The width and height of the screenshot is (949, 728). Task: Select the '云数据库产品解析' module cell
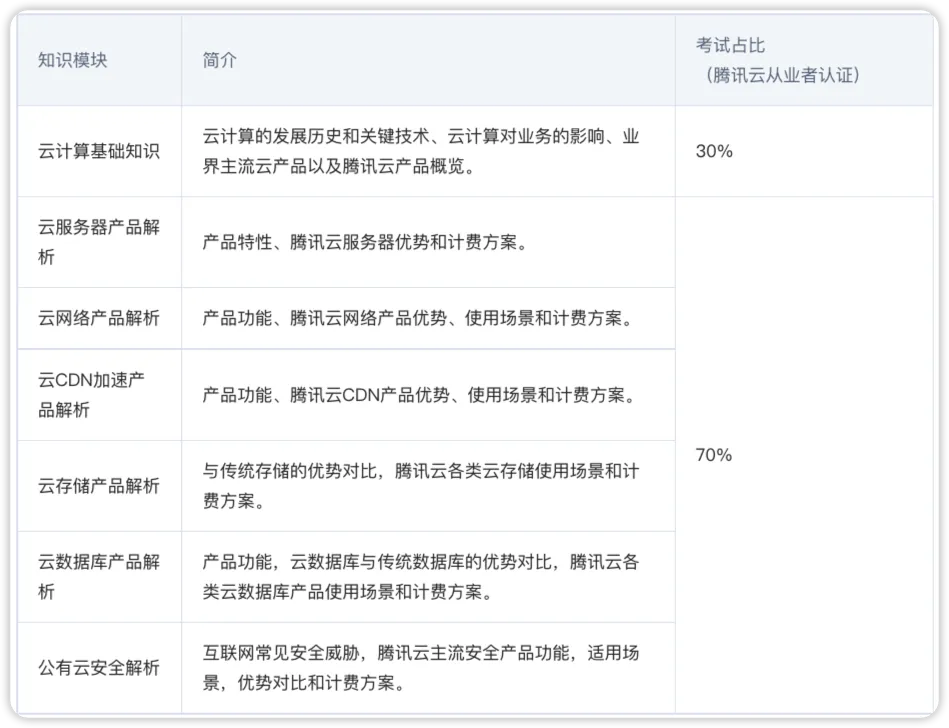click(x=99, y=577)
